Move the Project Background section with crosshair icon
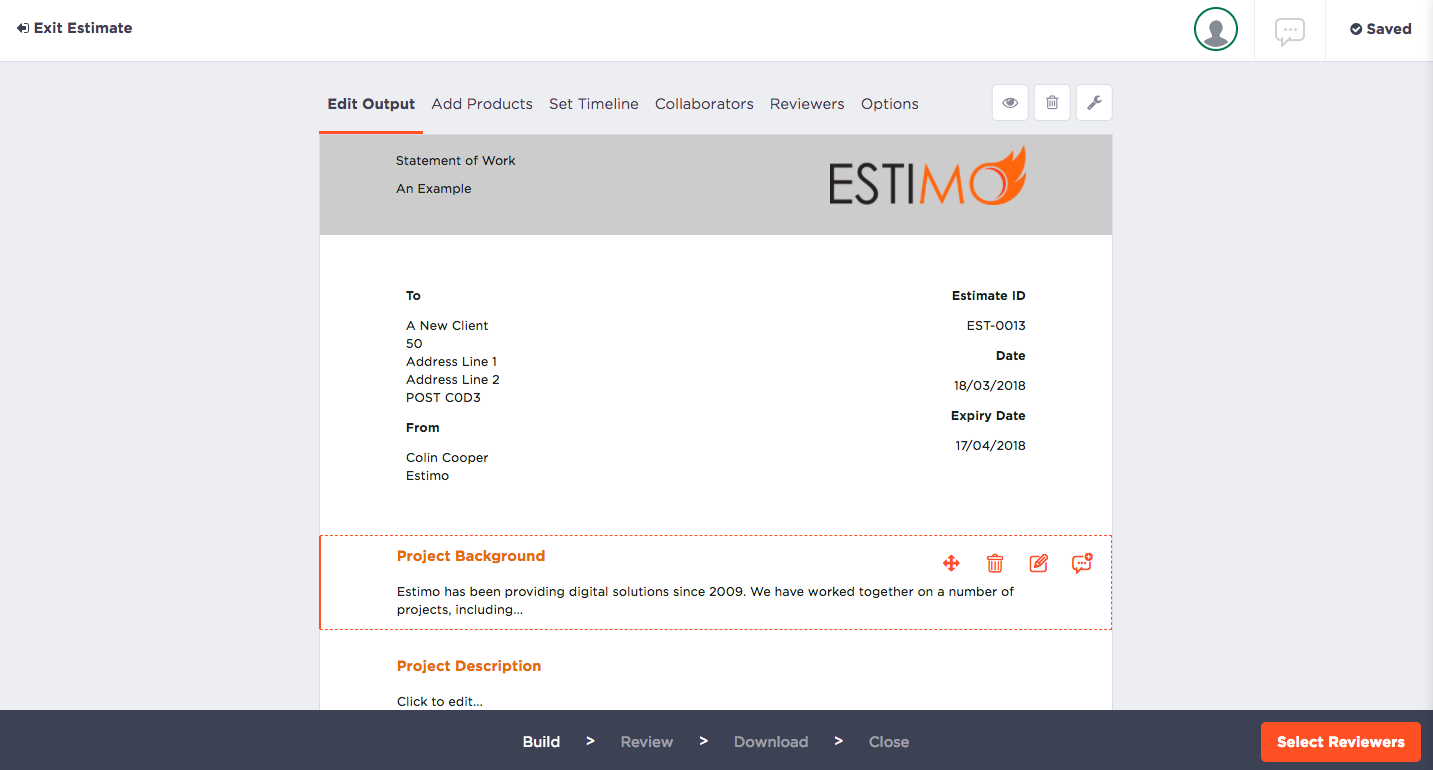1433x770 pixels. point(951,563)
